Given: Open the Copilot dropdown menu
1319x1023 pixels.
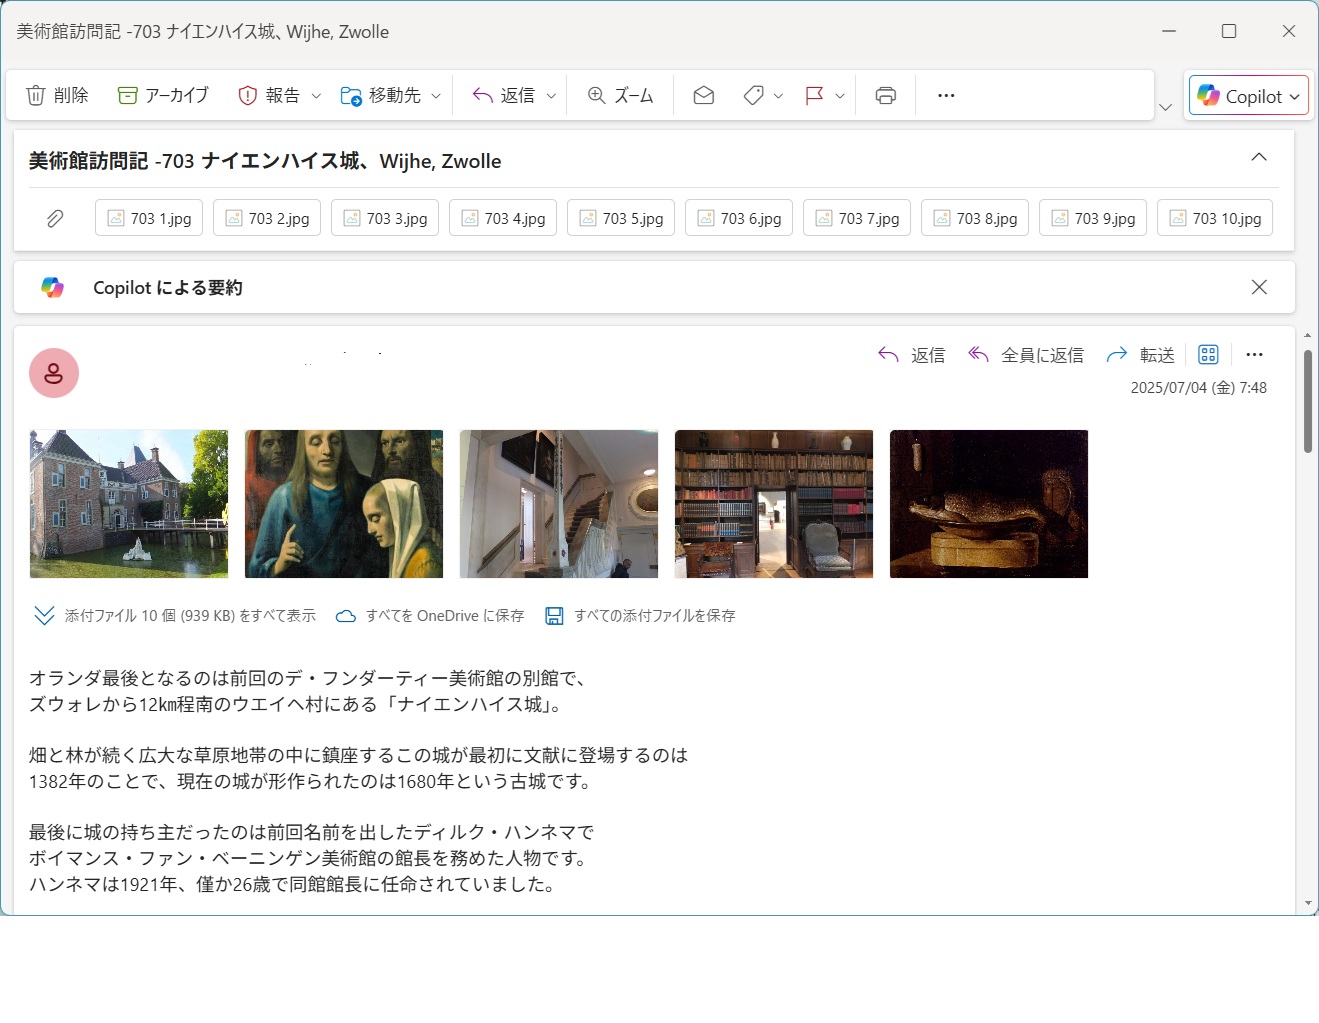Looking at the screenshot, I should point(1295,97).
